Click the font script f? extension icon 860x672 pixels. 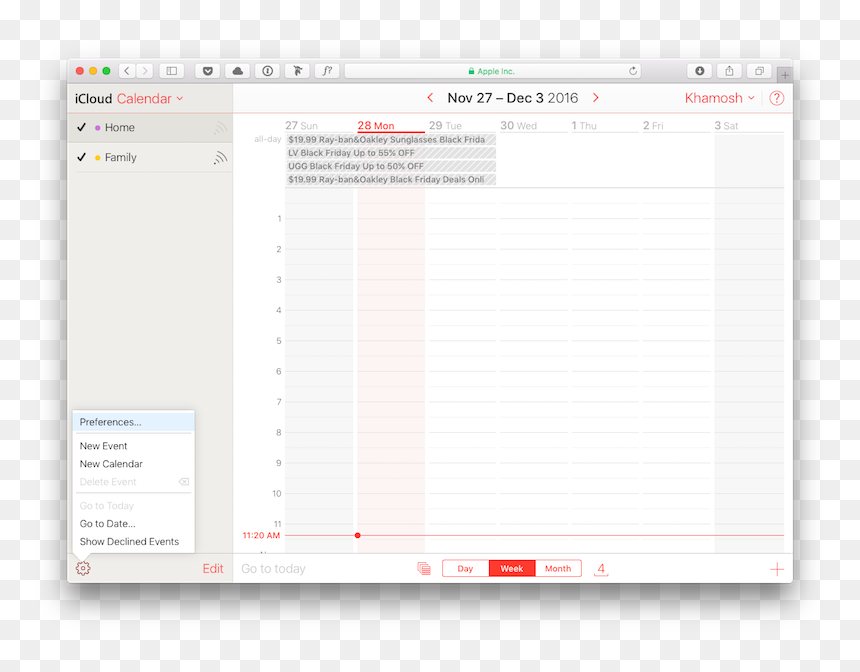[x=327, y=71]
